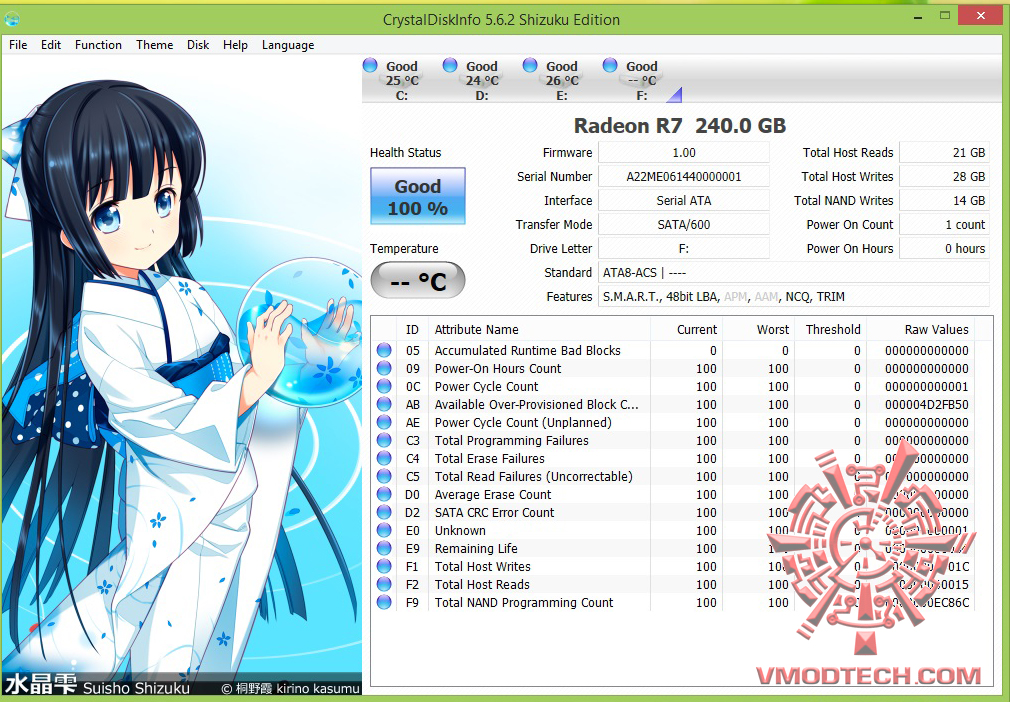Click status orb for Power Cycle Count row 0C
The image size is (1010, 702).
pyautogui.click(x=385, y=386)
